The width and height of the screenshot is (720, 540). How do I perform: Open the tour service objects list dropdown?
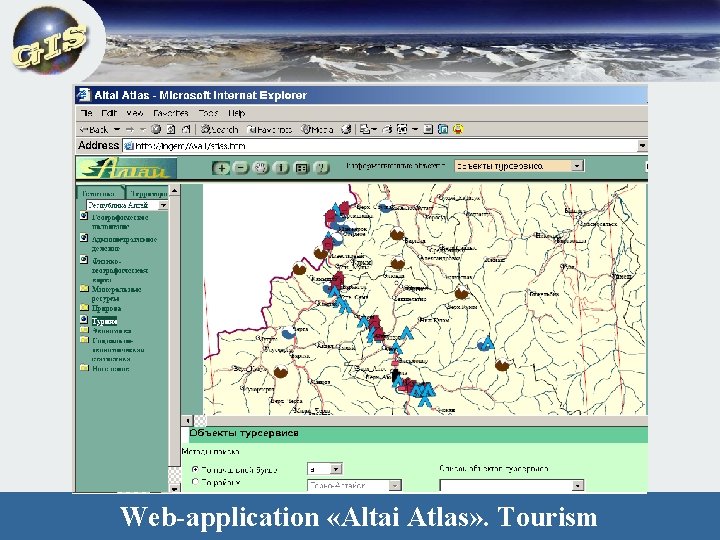(x=512, y=485)
